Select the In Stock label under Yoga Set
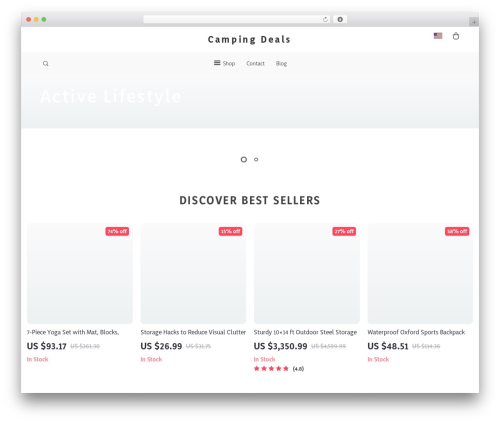Screen dimensions: 500x423 [38, 359]
